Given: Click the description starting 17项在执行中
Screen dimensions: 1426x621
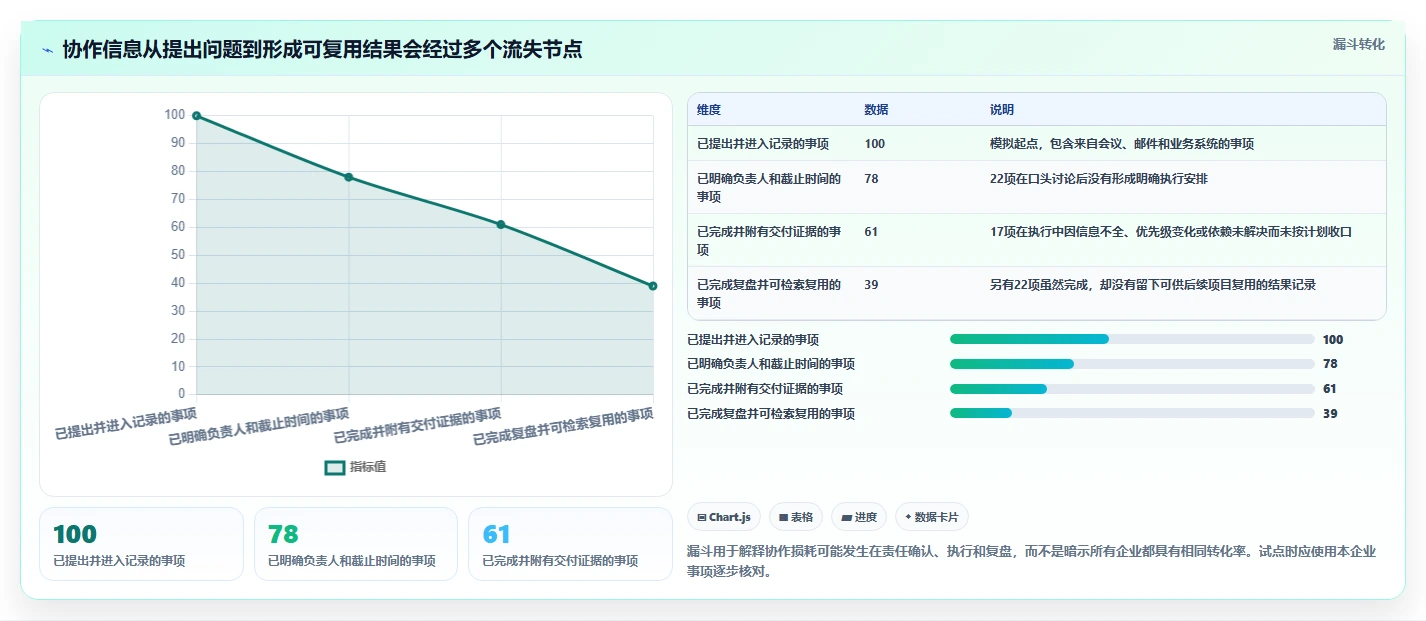Looking at the screenshot, I should [x=1171, y=232].
